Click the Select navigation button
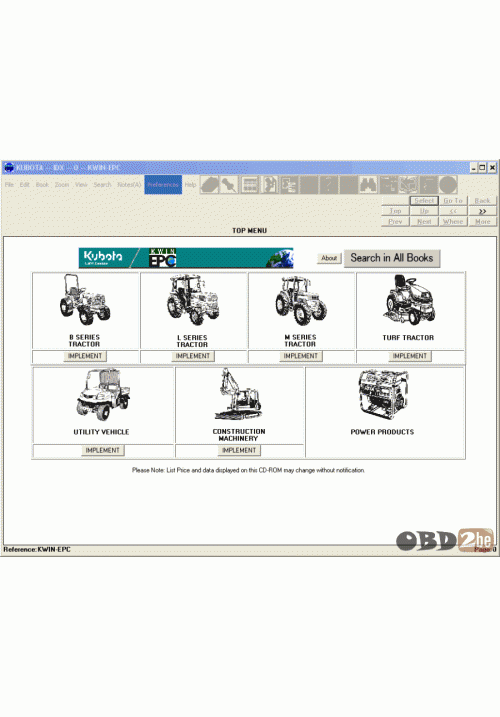 424,201
